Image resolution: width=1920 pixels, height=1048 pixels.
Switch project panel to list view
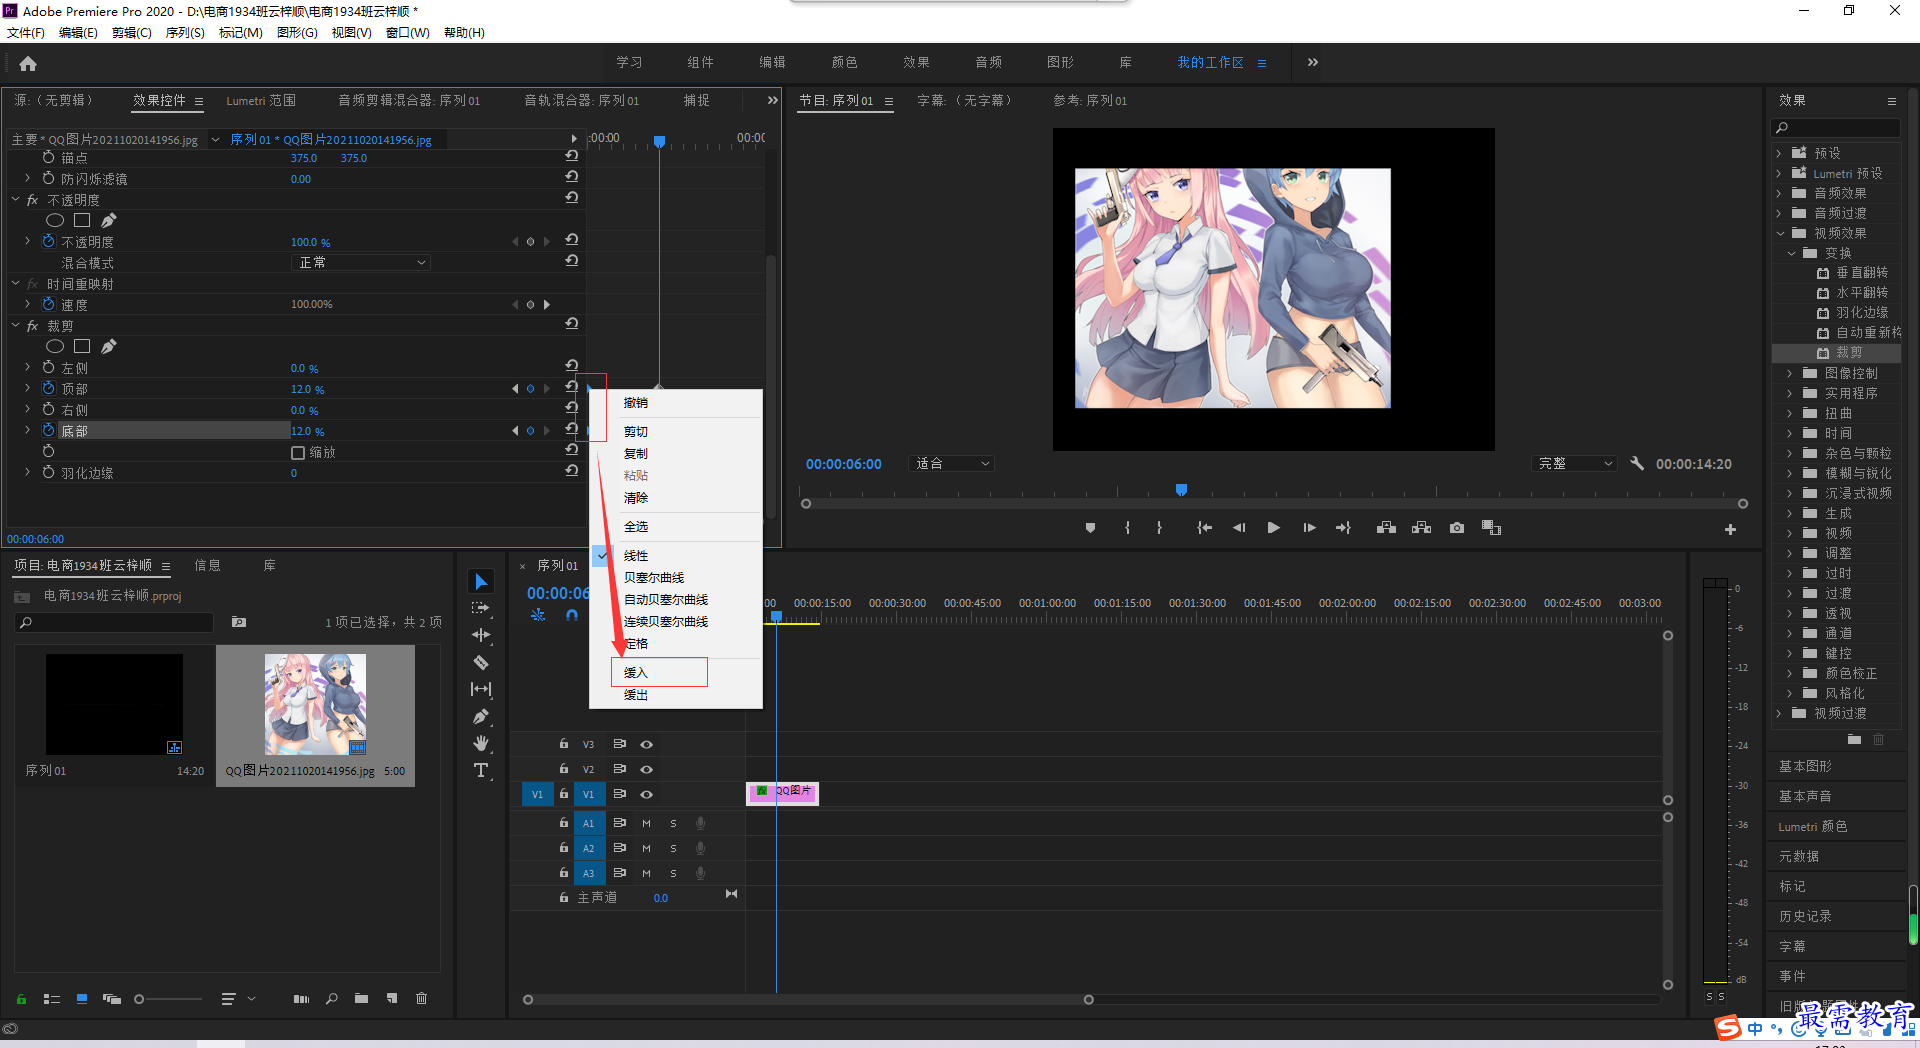[52, 998]
